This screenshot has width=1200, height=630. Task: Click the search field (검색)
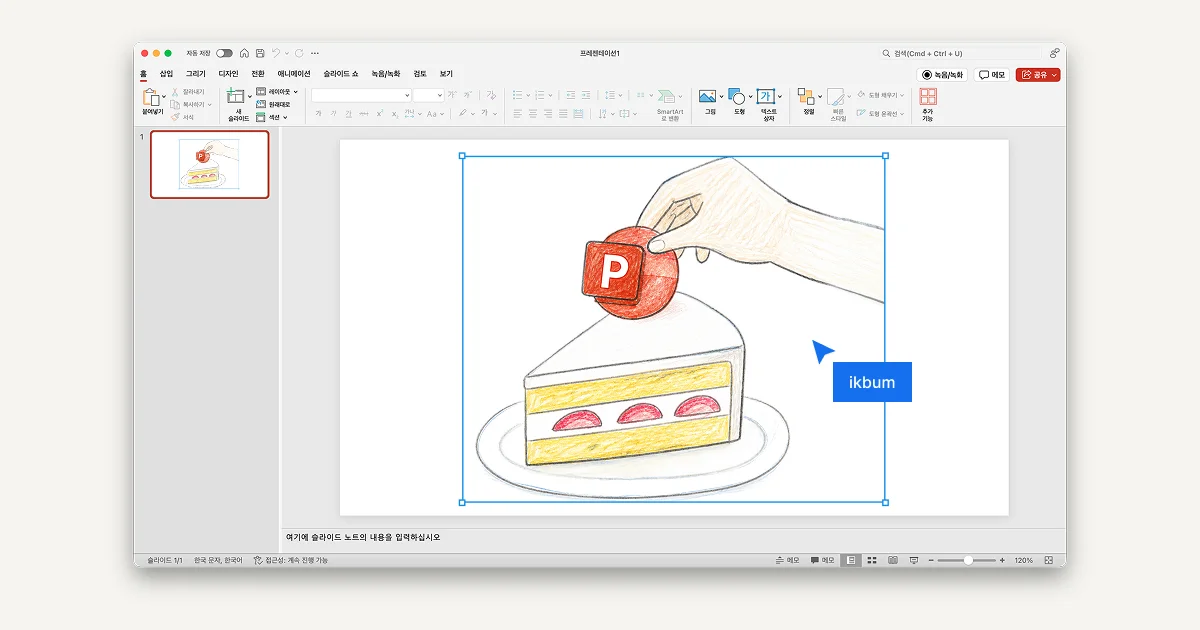point(960,53)
